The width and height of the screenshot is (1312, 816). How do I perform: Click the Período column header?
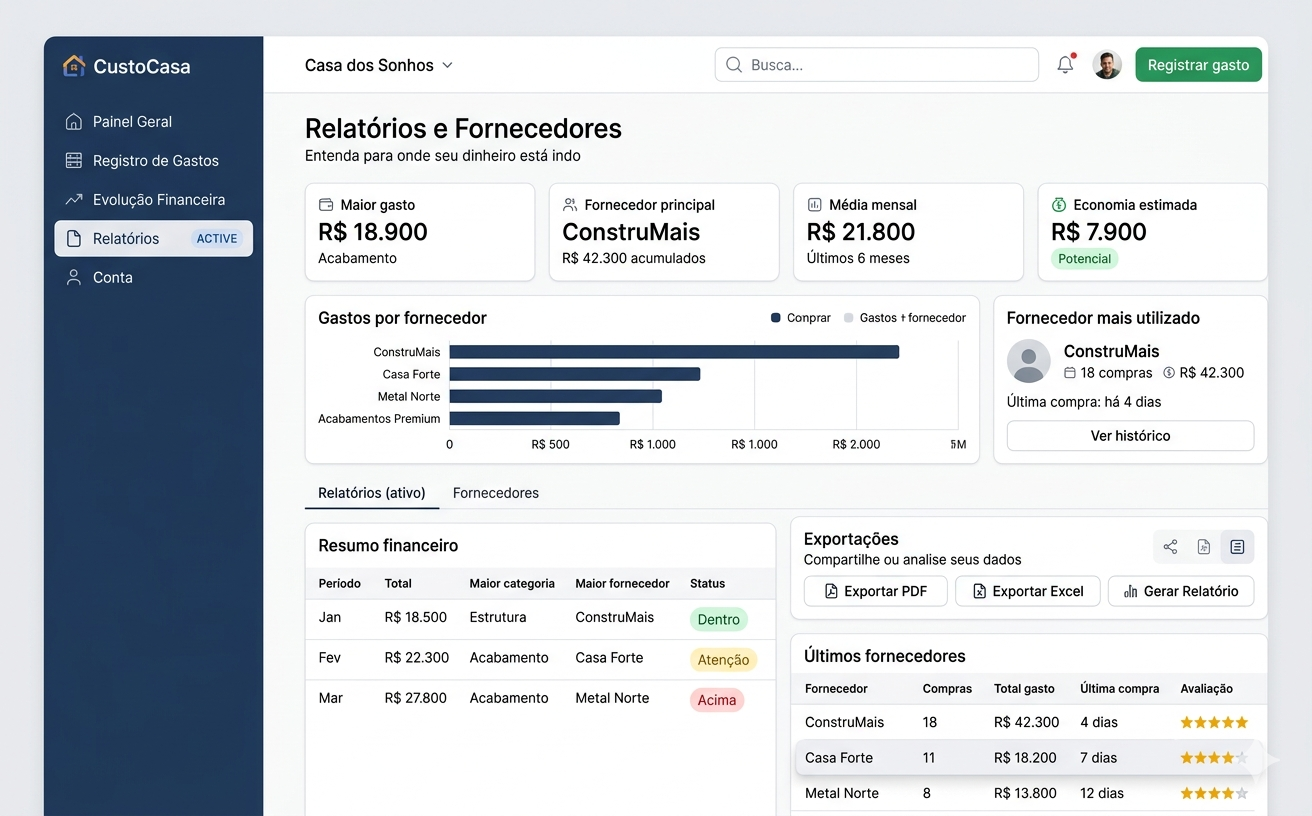click(340, 583)
